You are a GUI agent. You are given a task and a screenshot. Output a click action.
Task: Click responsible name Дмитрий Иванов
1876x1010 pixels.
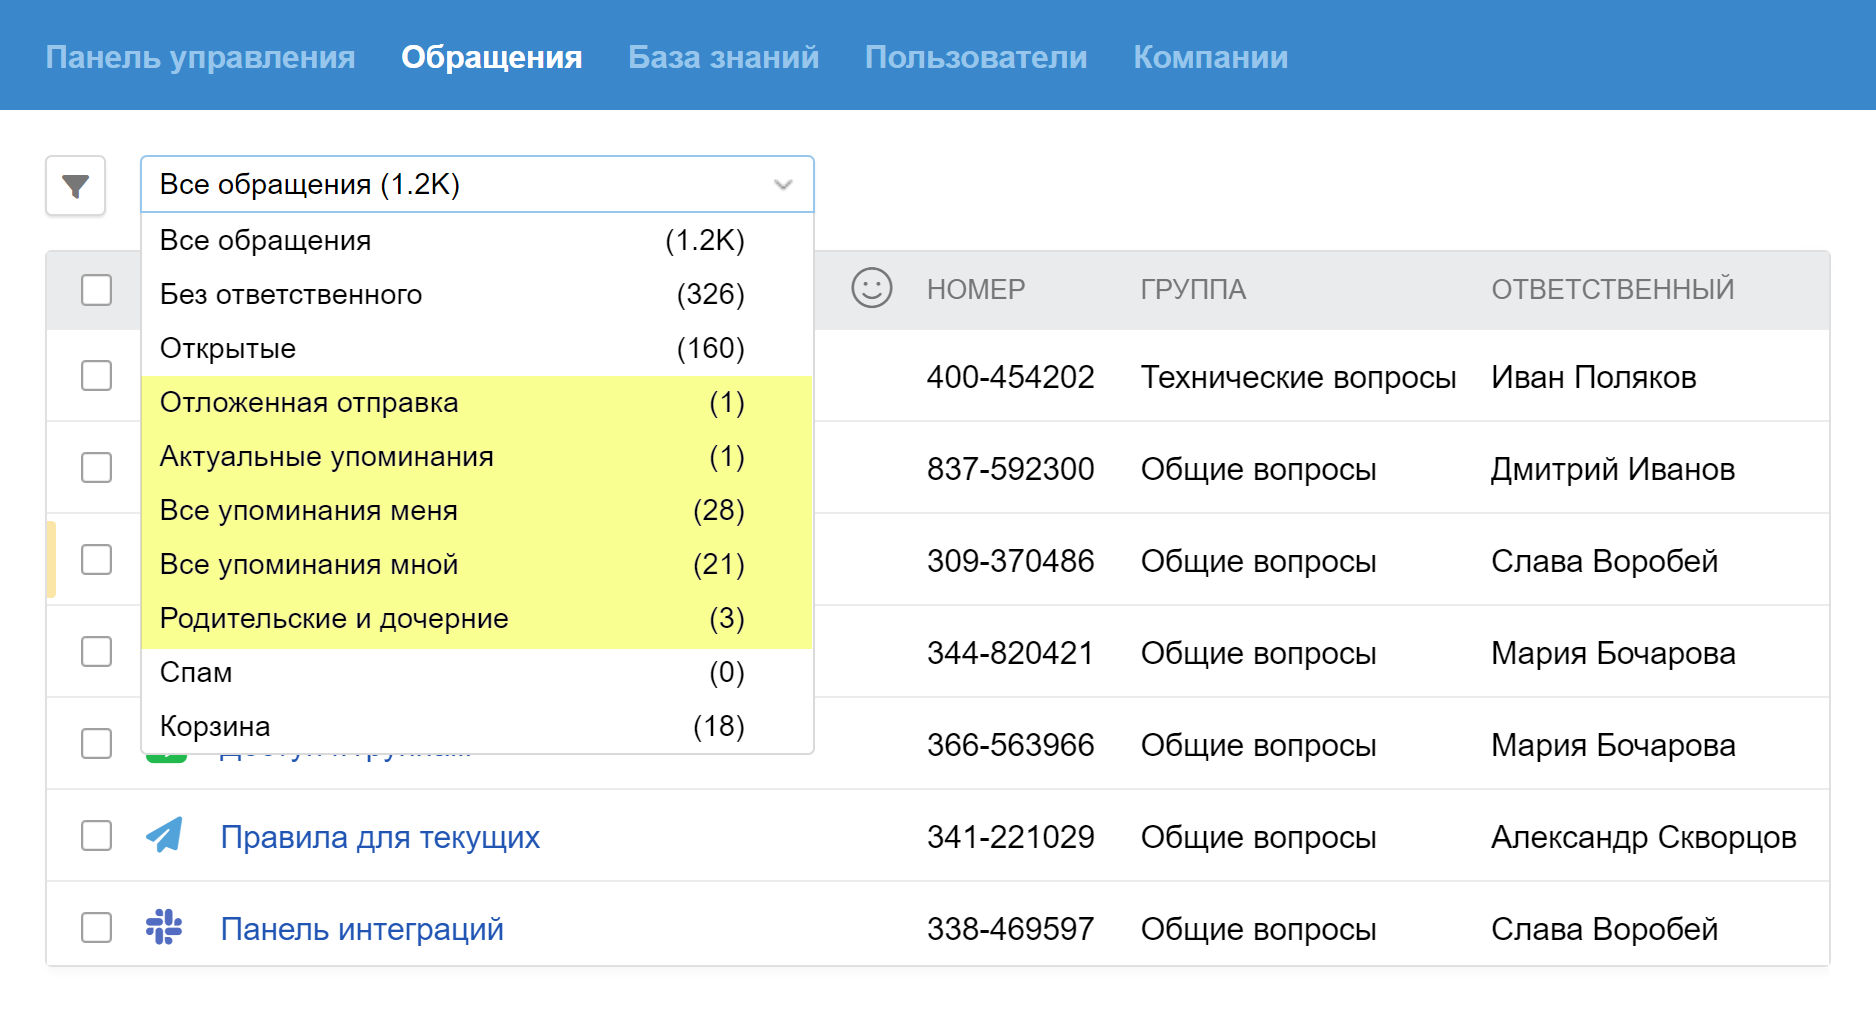1612,469
